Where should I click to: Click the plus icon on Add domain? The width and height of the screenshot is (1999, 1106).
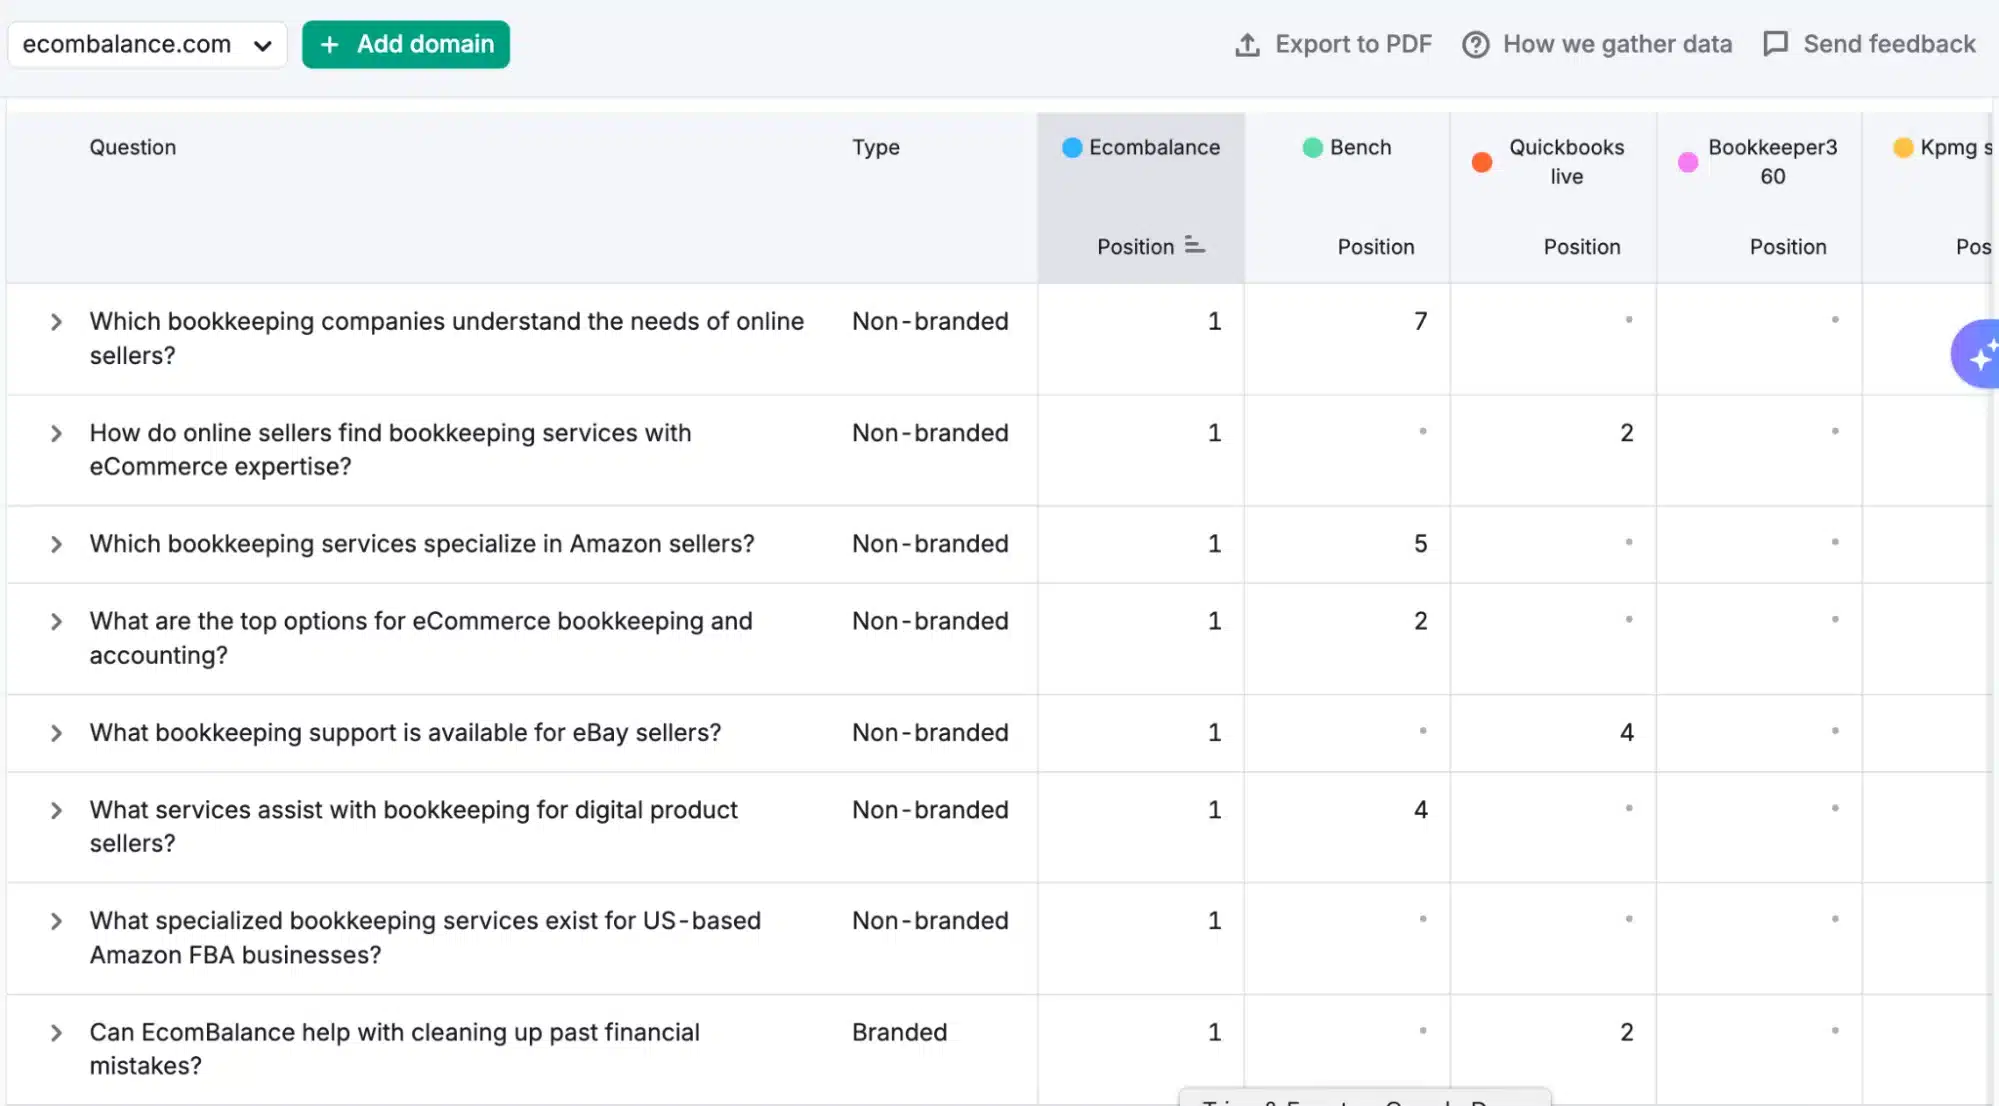[x=328, y=44]
